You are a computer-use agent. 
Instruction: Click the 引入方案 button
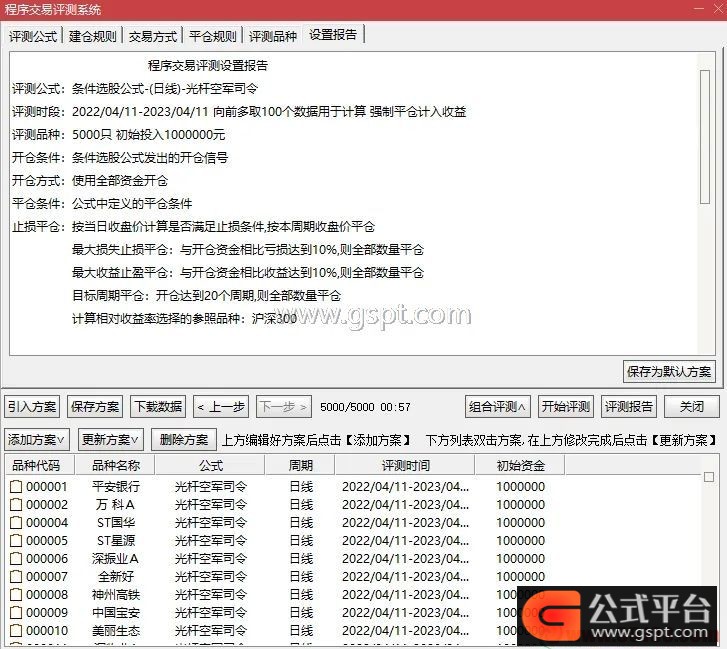tap(32, 407)
